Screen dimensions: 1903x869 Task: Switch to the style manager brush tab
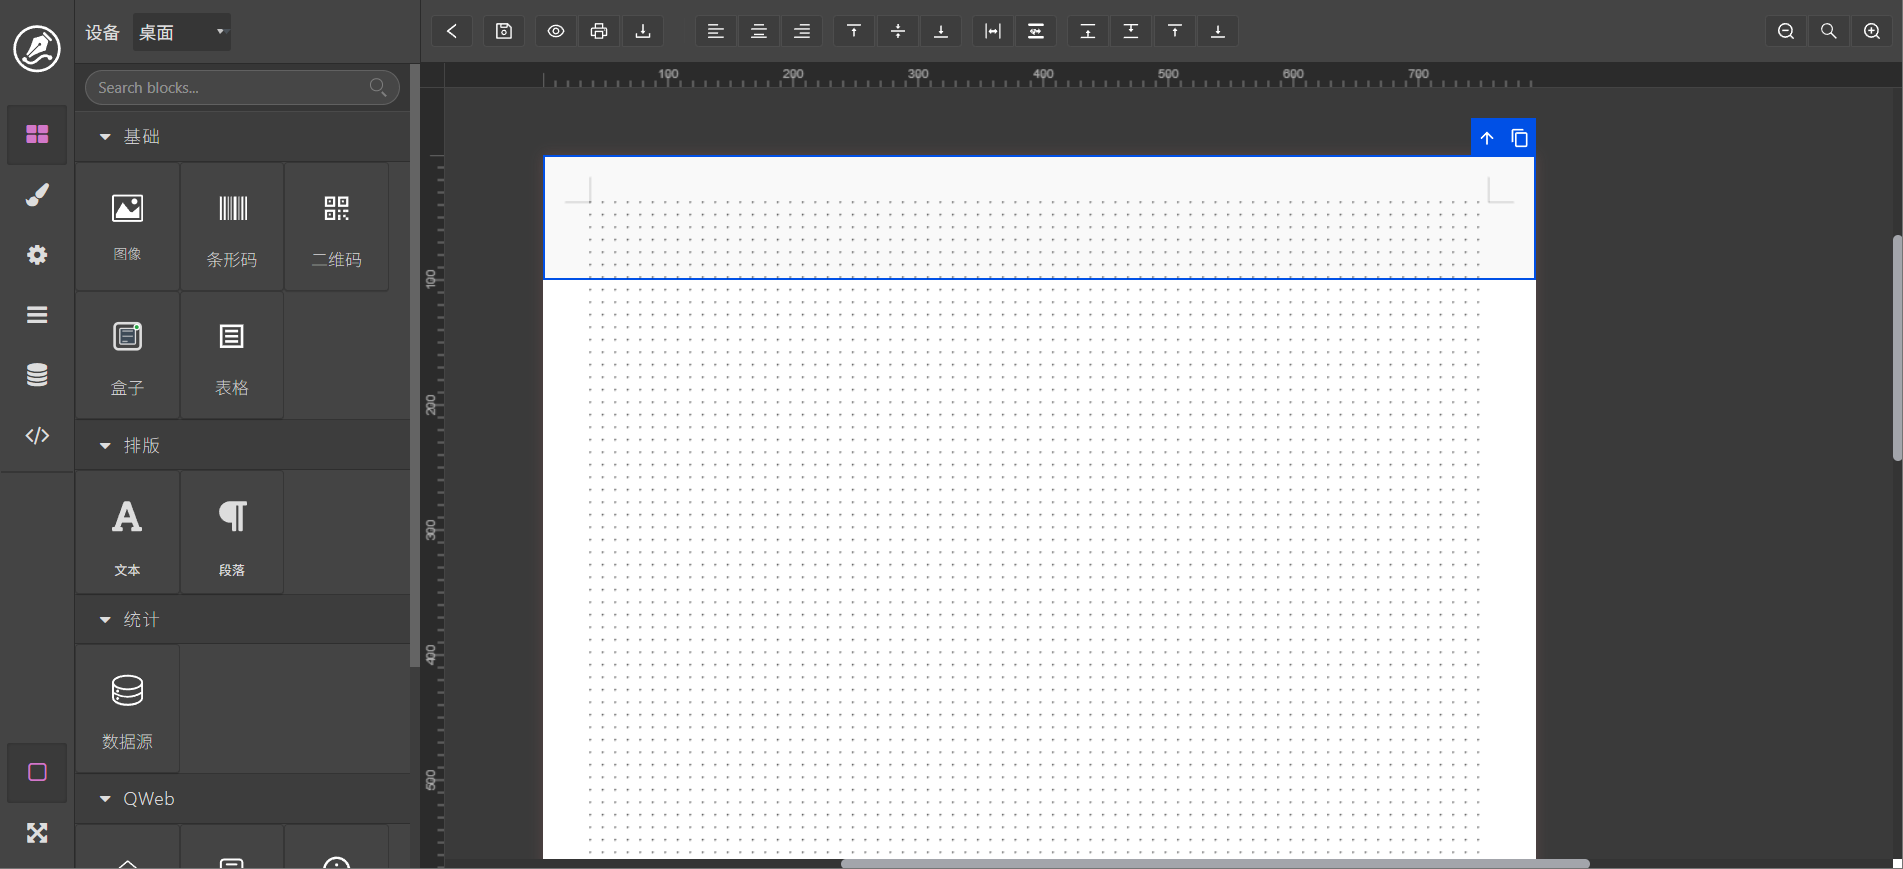(37, 195)
